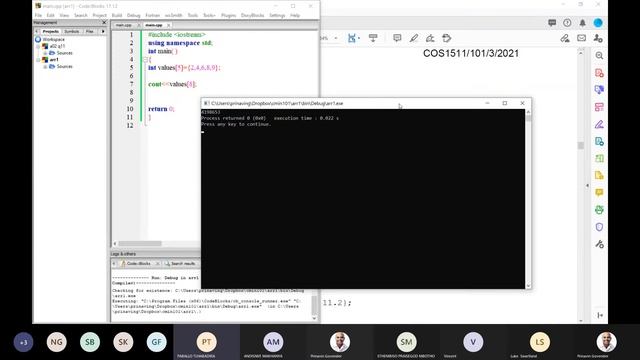Select the Sign document tool in Acrobat

click(x=430, y=38)
